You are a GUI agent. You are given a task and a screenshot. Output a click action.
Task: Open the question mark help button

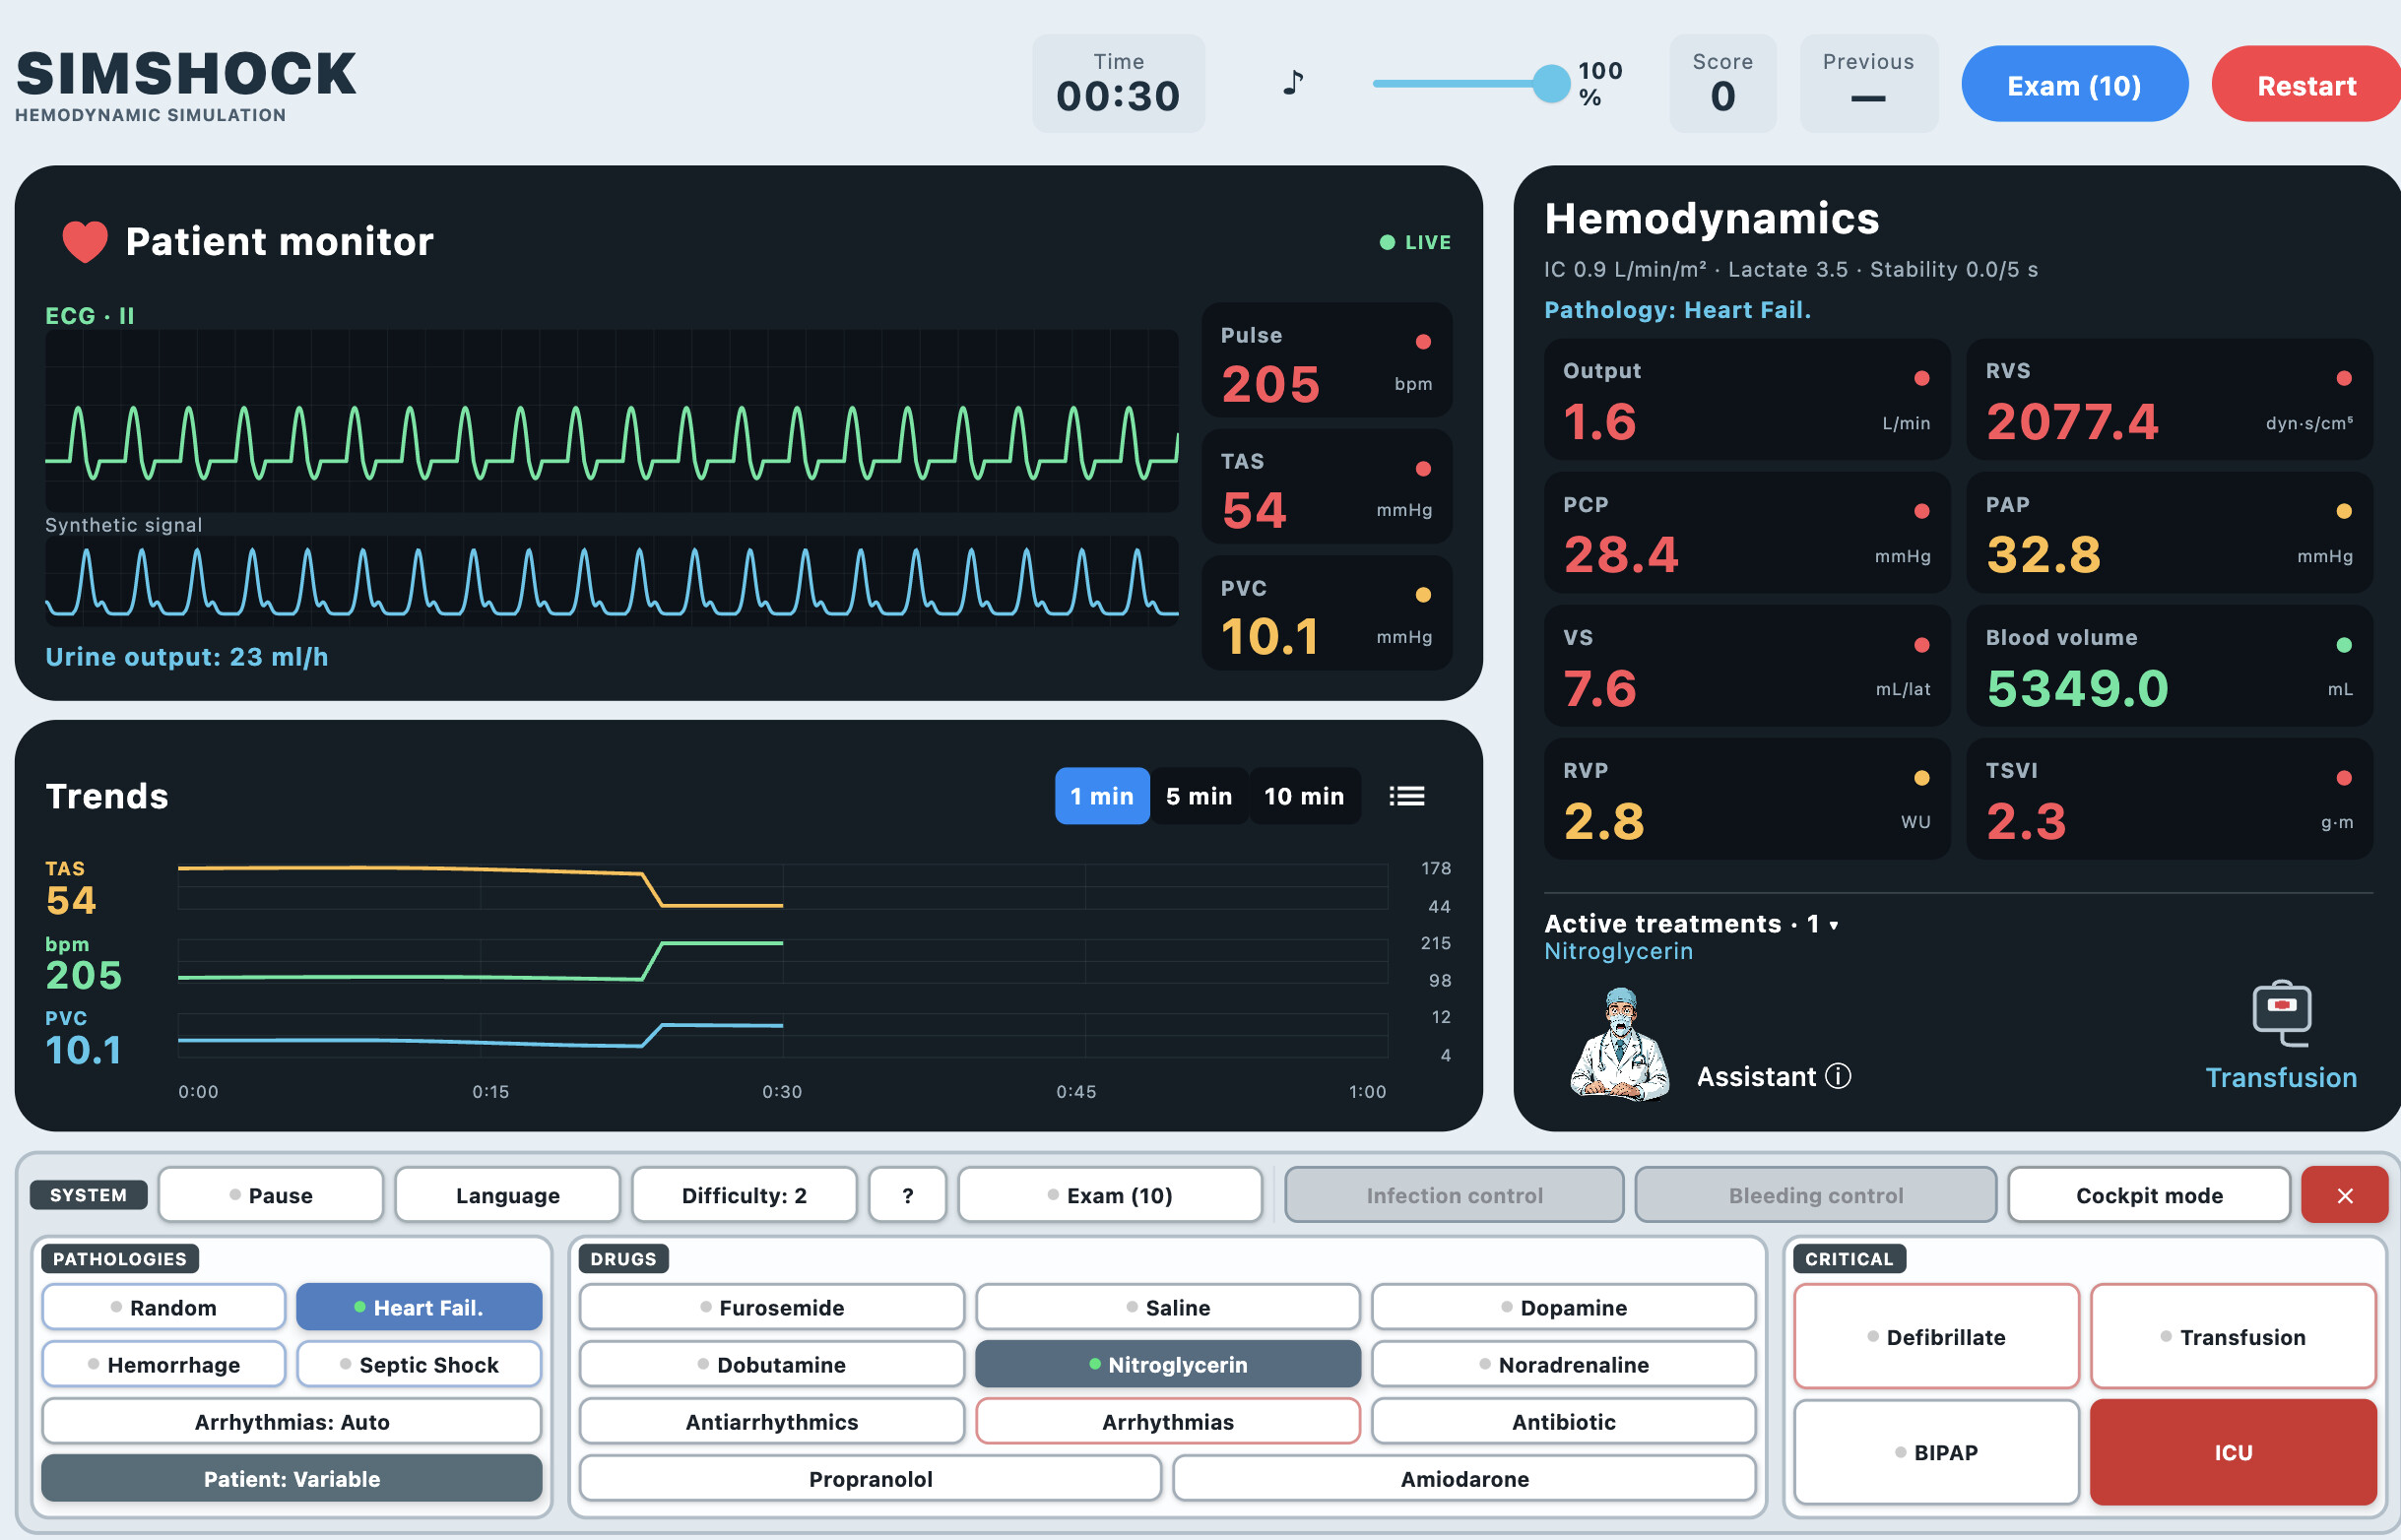pos(908,1196)
